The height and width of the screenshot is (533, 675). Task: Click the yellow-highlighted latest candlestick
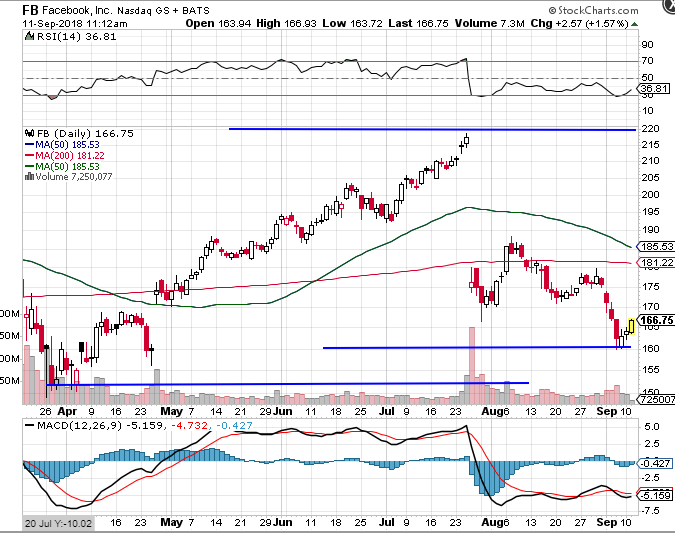(631, 326)
